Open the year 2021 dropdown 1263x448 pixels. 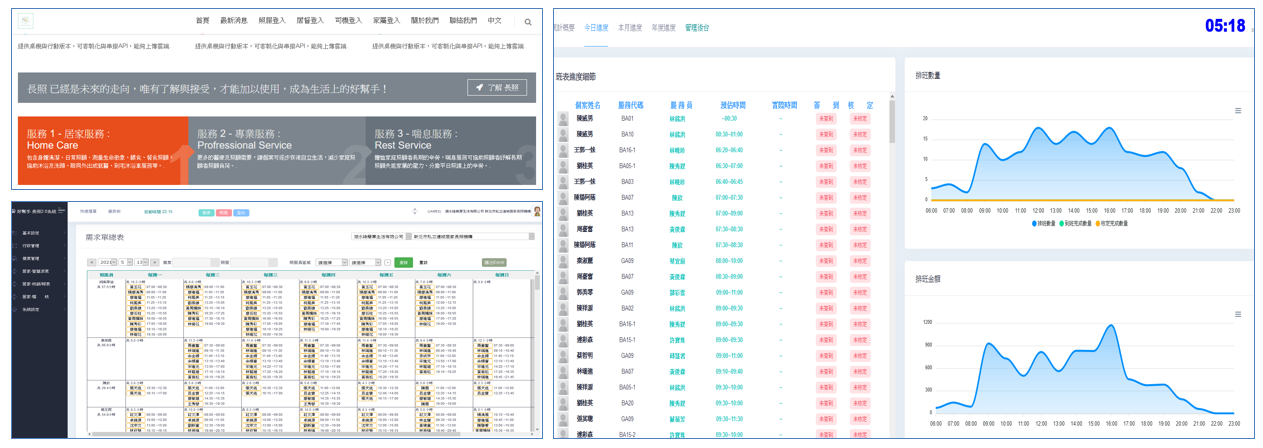tap(105, 262)
